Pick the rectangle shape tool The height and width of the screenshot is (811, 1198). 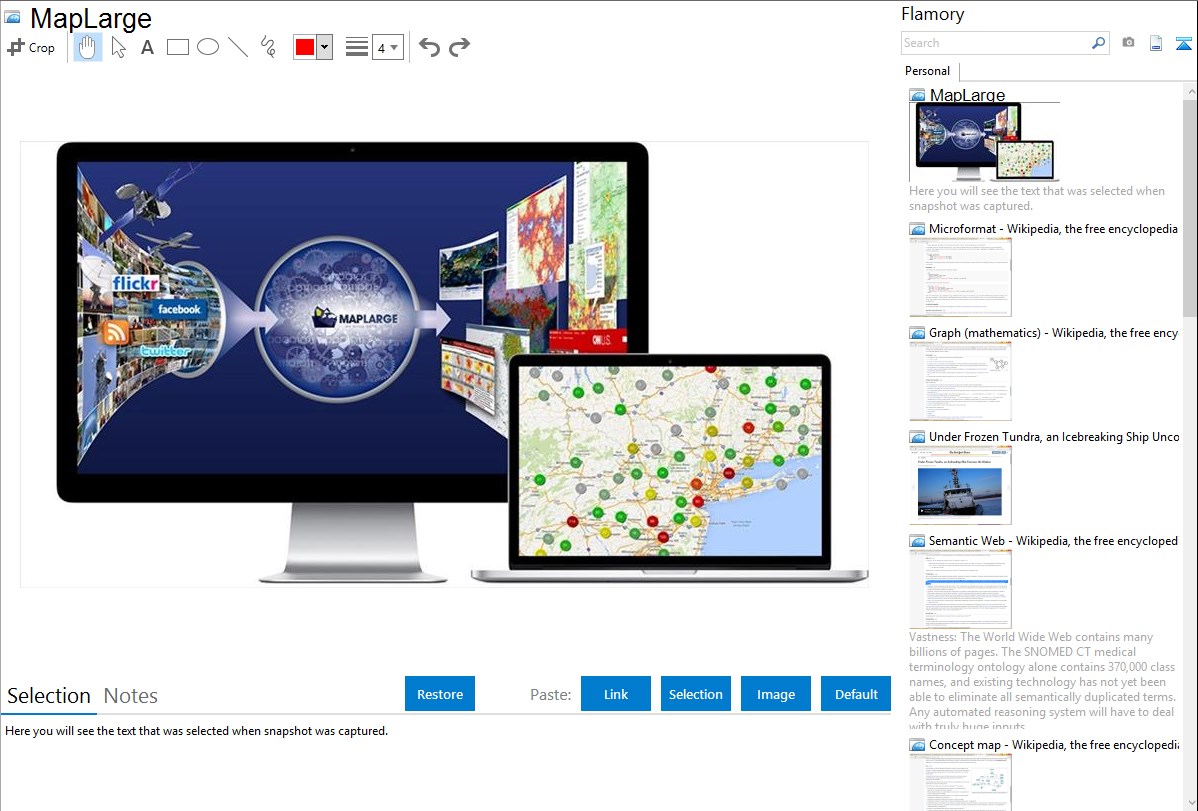(x=178, y=47)
